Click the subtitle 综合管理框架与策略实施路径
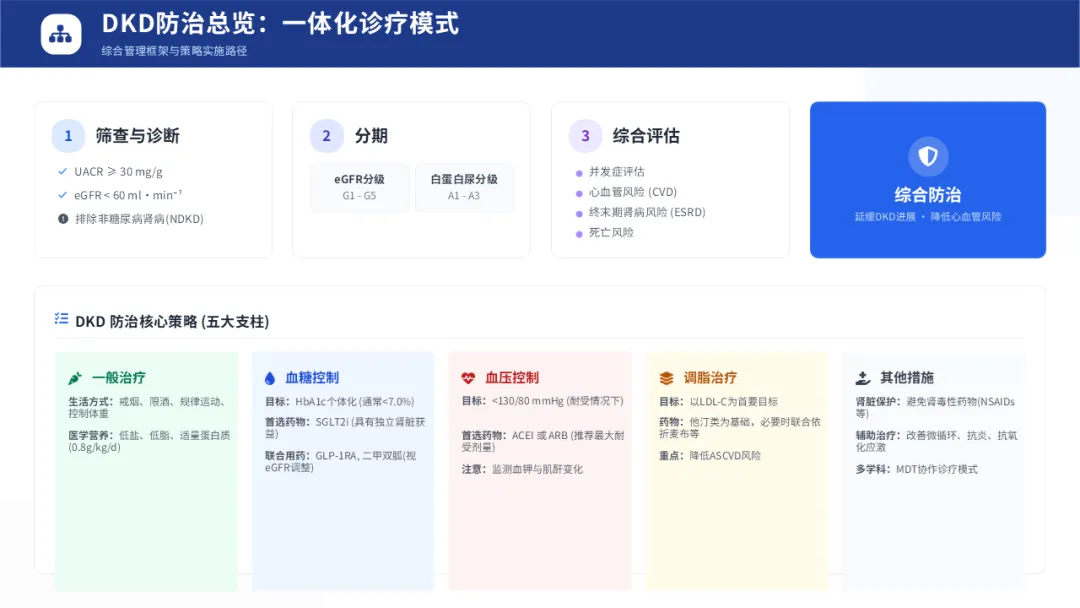The image size is (1080, 608). pyautogui.click(x=174, y=51)
